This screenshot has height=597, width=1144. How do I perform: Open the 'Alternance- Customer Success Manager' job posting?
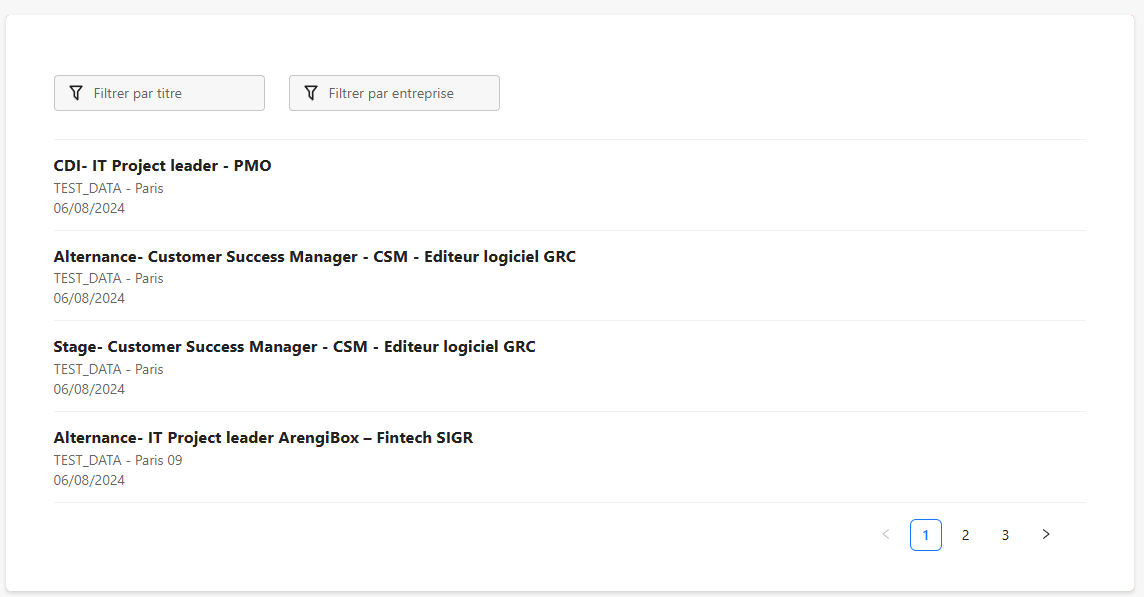pos(314,256)
